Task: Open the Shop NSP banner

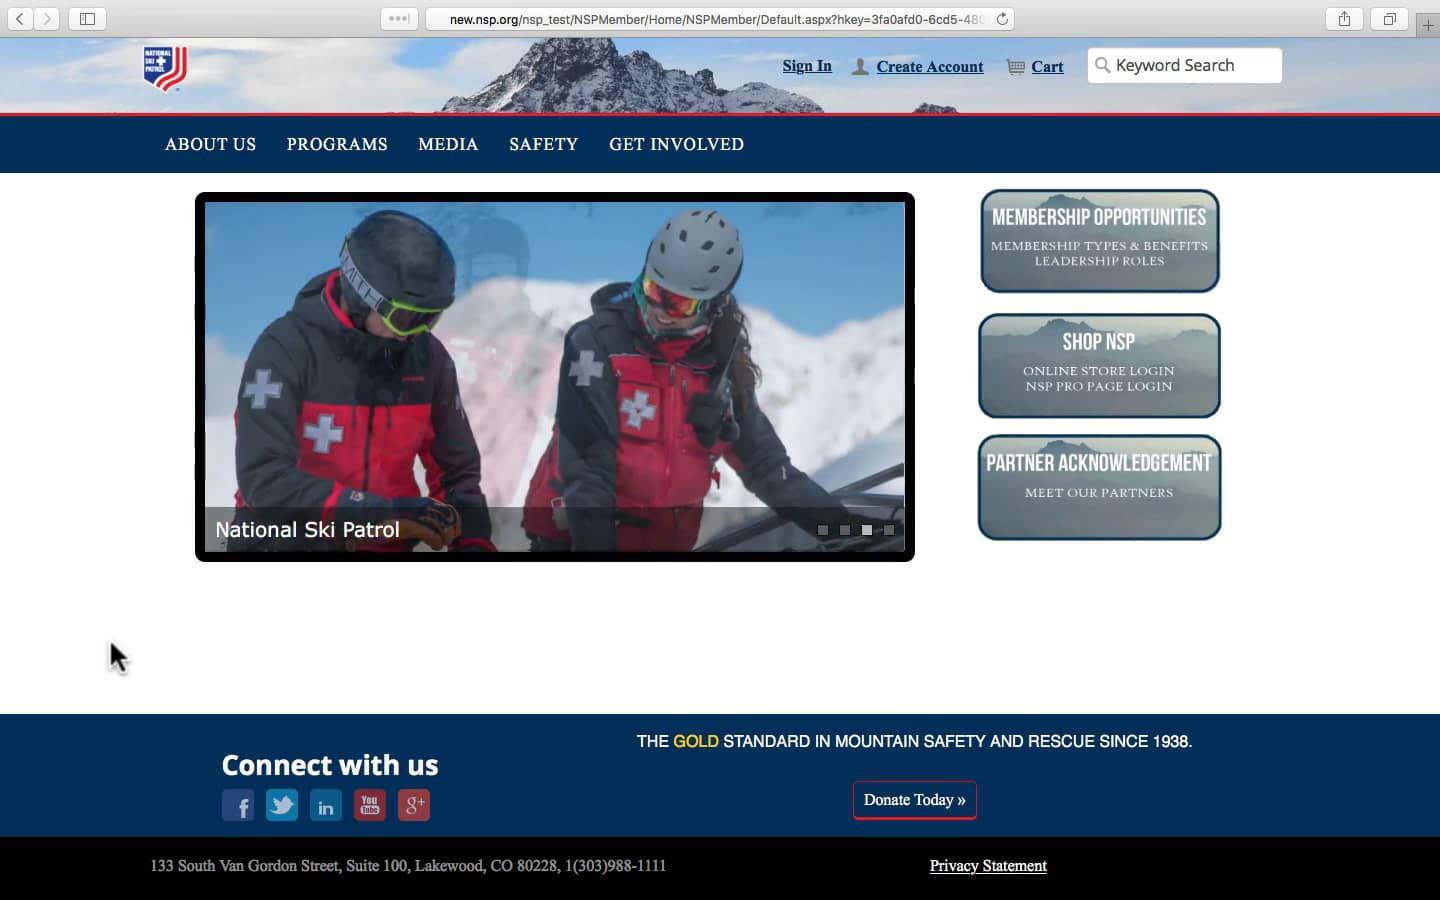Action: click(x=1099, y=366)
